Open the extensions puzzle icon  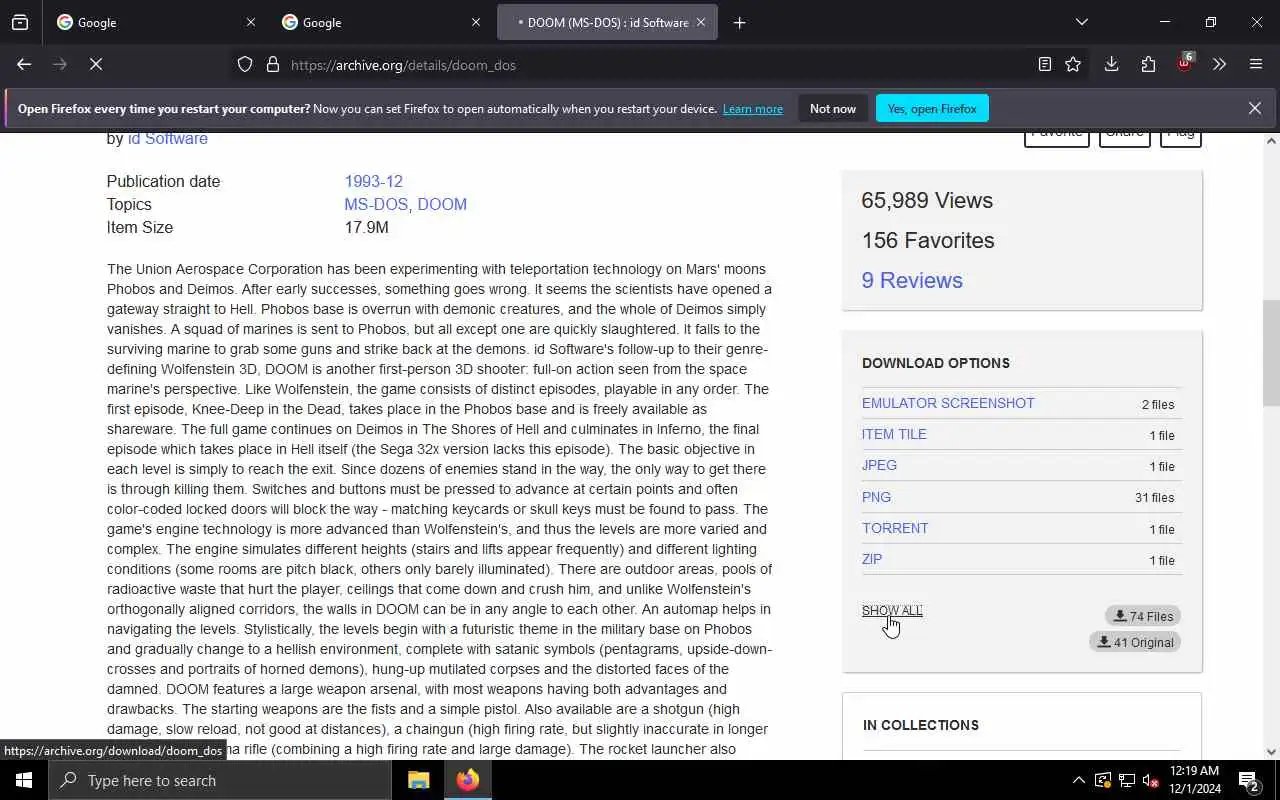pos(1148,64)
